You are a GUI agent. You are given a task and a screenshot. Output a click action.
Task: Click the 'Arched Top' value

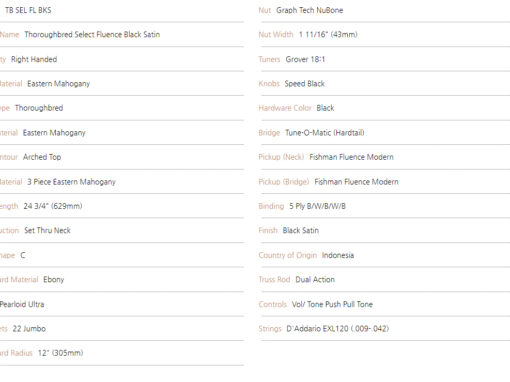tap(42, 157)
